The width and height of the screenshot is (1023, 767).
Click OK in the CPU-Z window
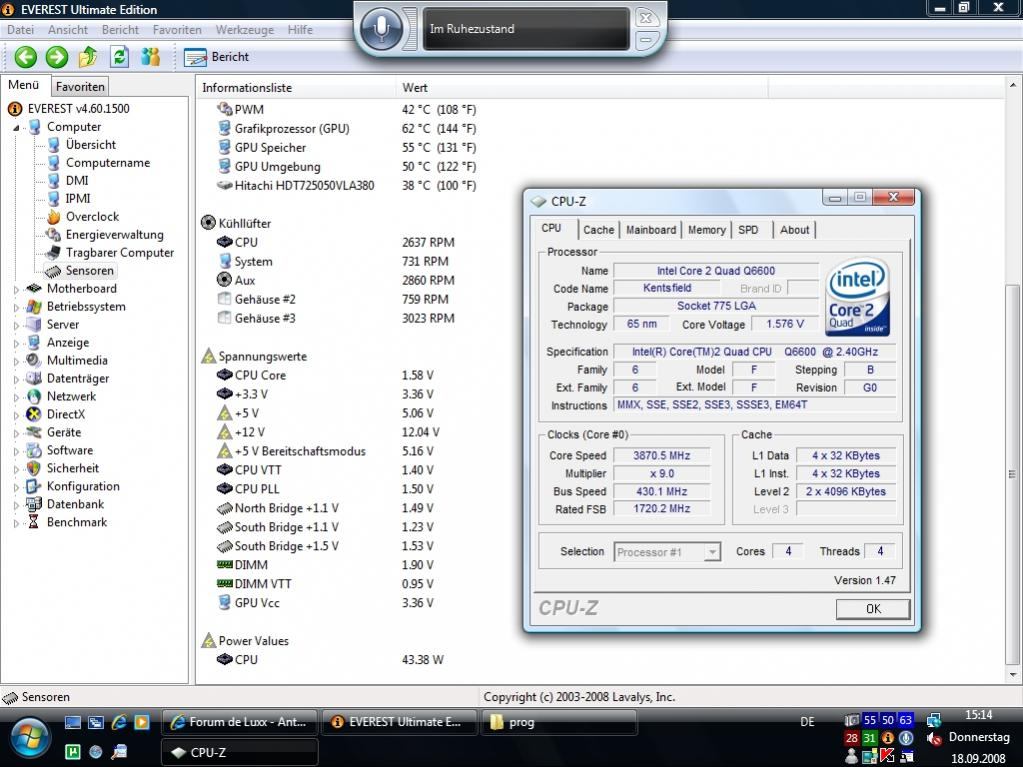click(x=873, y=609)
